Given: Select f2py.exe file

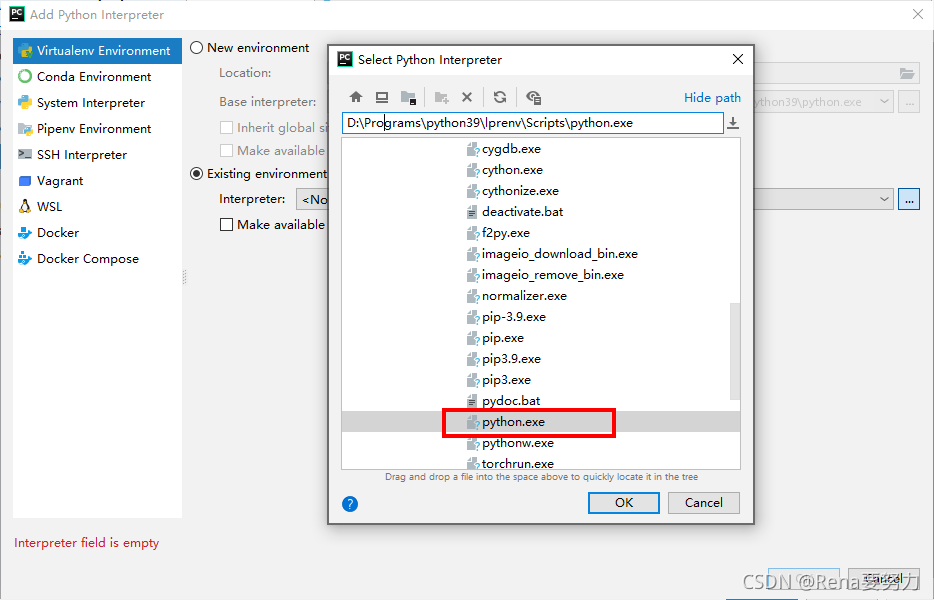Looking at the screenshot, I should 506,233.
